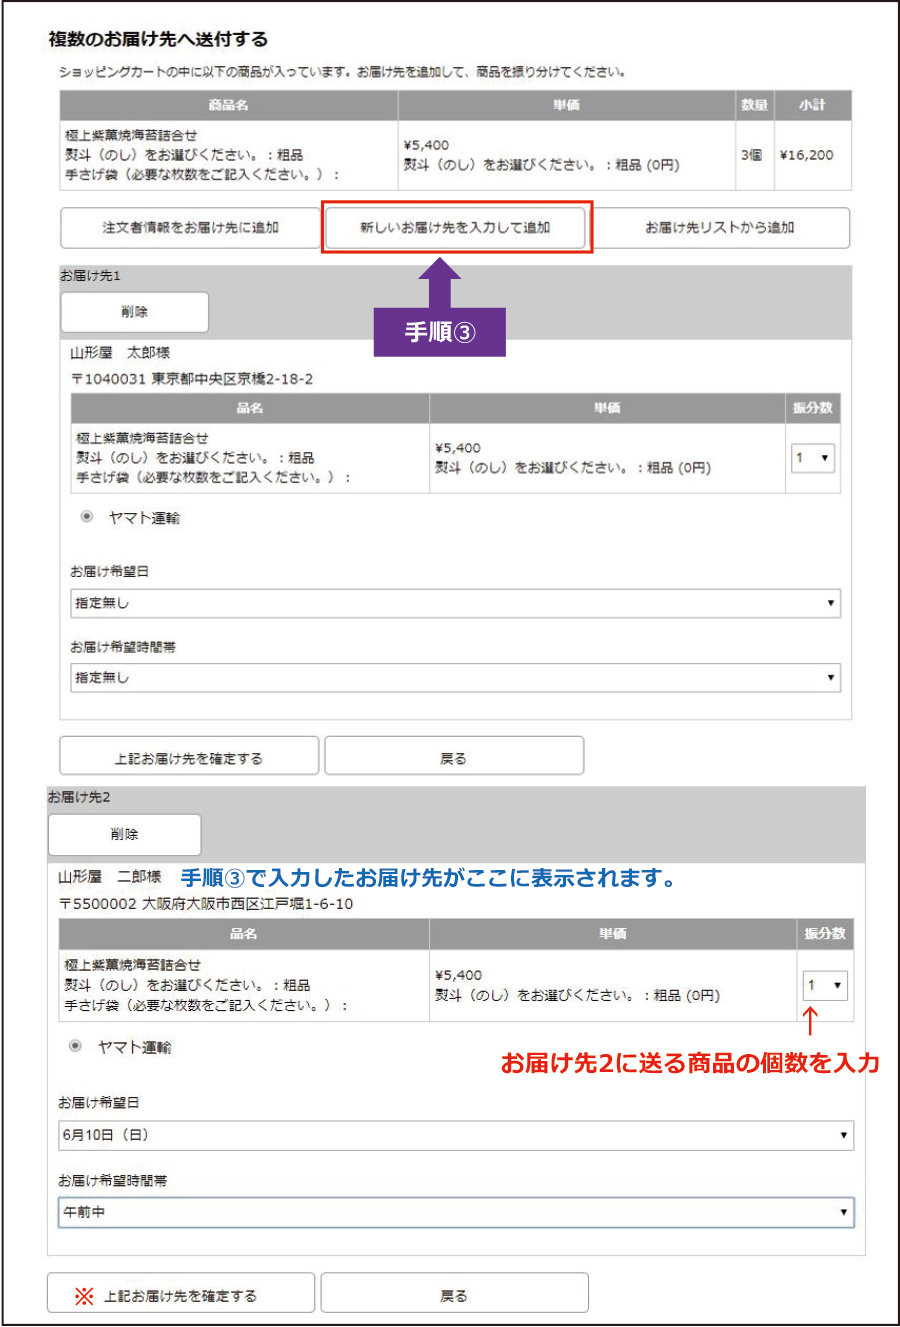Screen dimensions: 900x1327
Task: Expand お届け希望日 dropdown showing 指定無し
Action: coord(455,603)
